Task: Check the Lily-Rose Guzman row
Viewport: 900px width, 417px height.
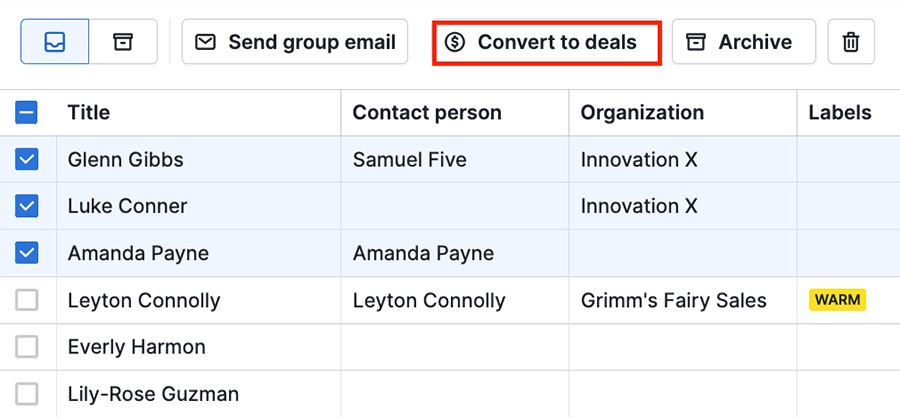Action: tap(27, 394)
